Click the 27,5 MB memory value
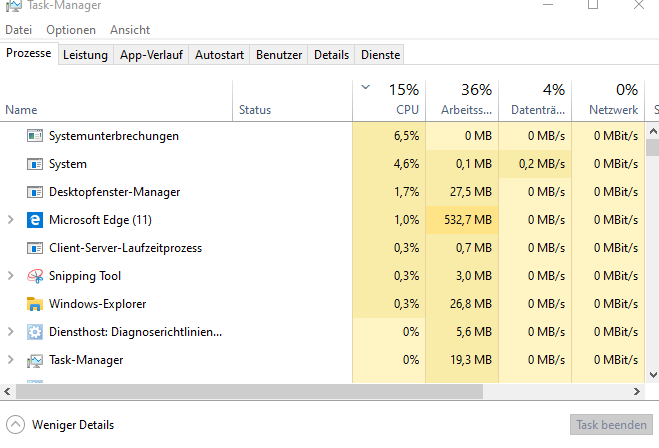The height and width of the screenshot is (448, 659). tap(471, 192)
